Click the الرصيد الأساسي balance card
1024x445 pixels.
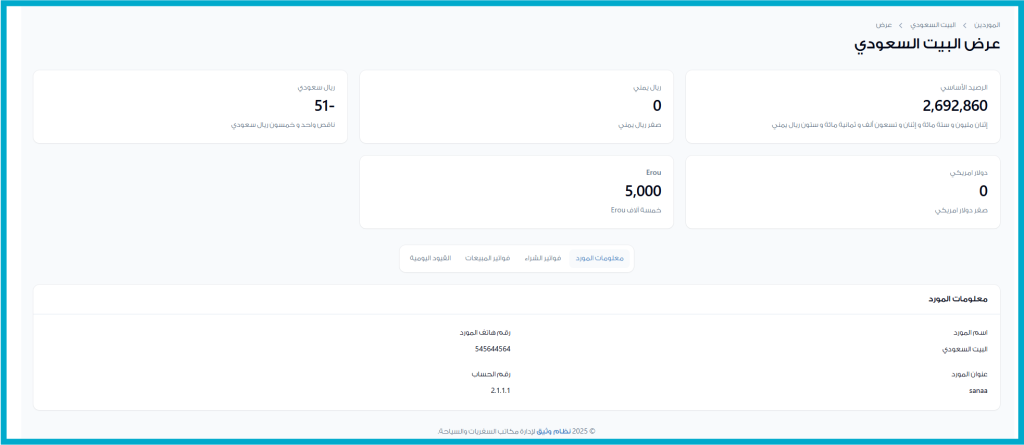tap(842, 106)
